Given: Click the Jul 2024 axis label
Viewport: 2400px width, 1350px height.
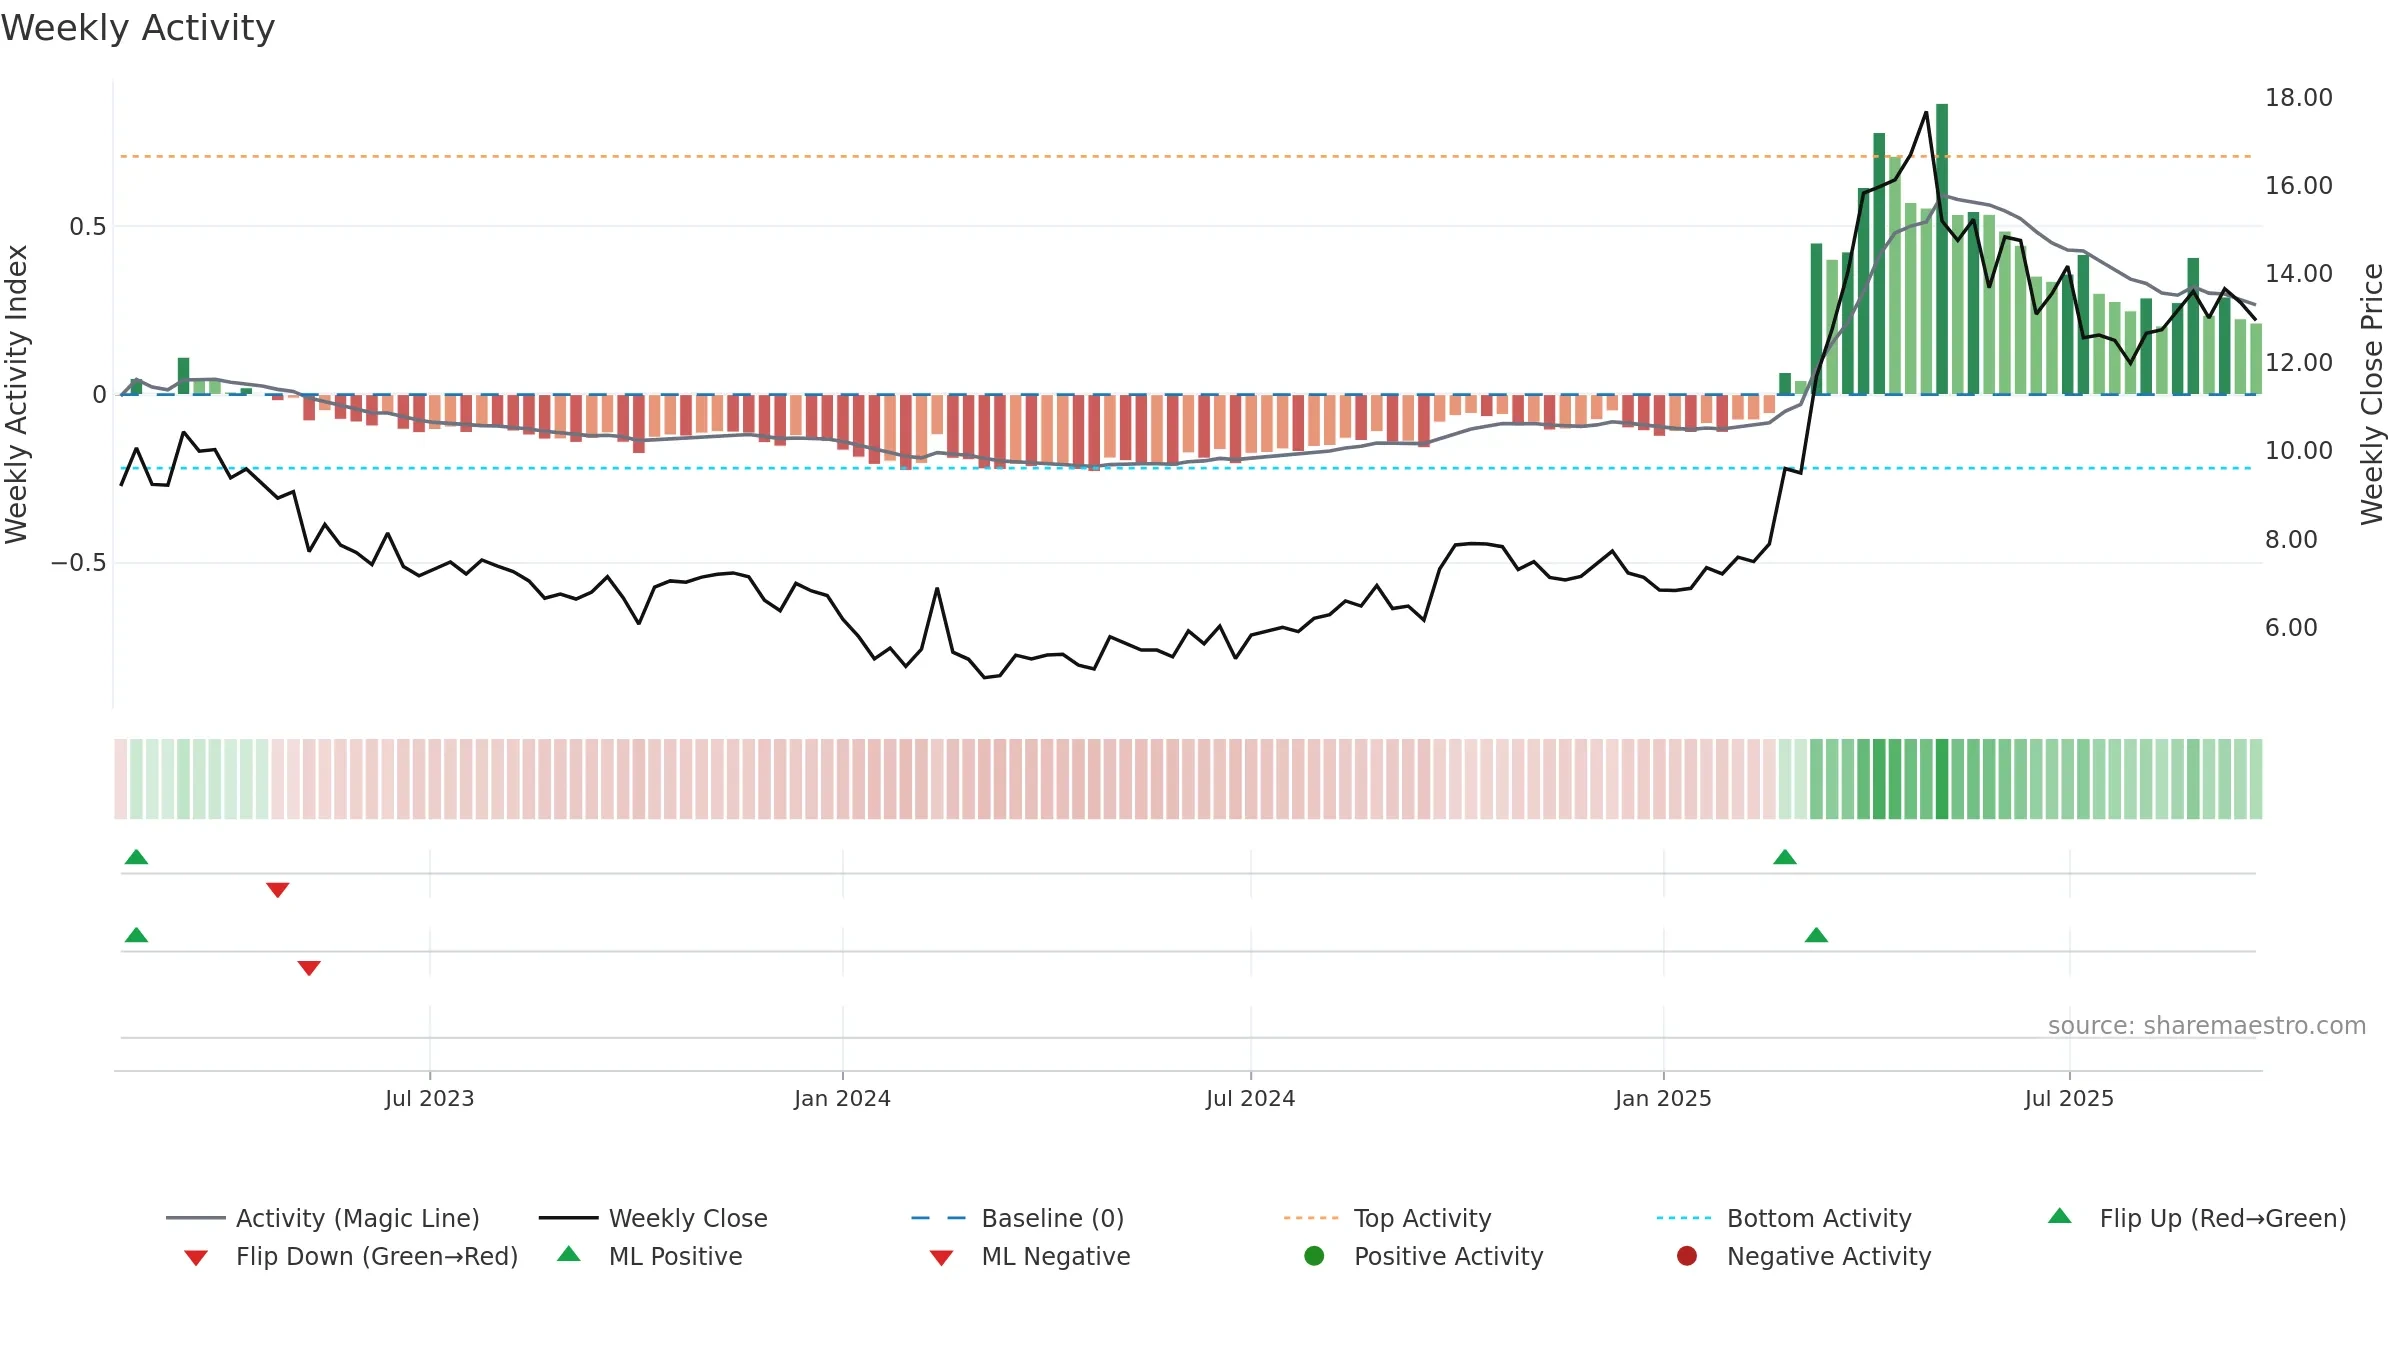Looking at the screenshot, I should (1251, 1098).
